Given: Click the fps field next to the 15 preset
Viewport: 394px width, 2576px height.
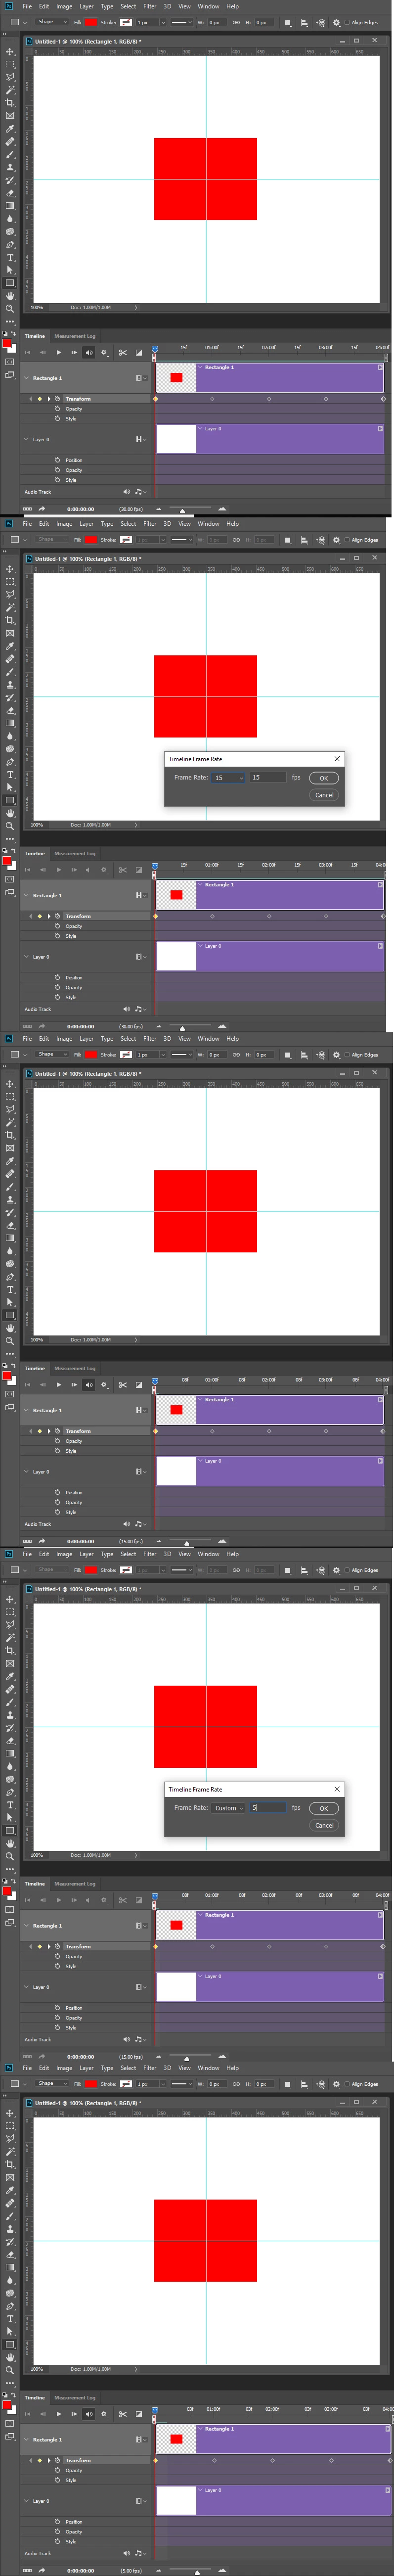Looking at the screenshot, I should (267, 777).
